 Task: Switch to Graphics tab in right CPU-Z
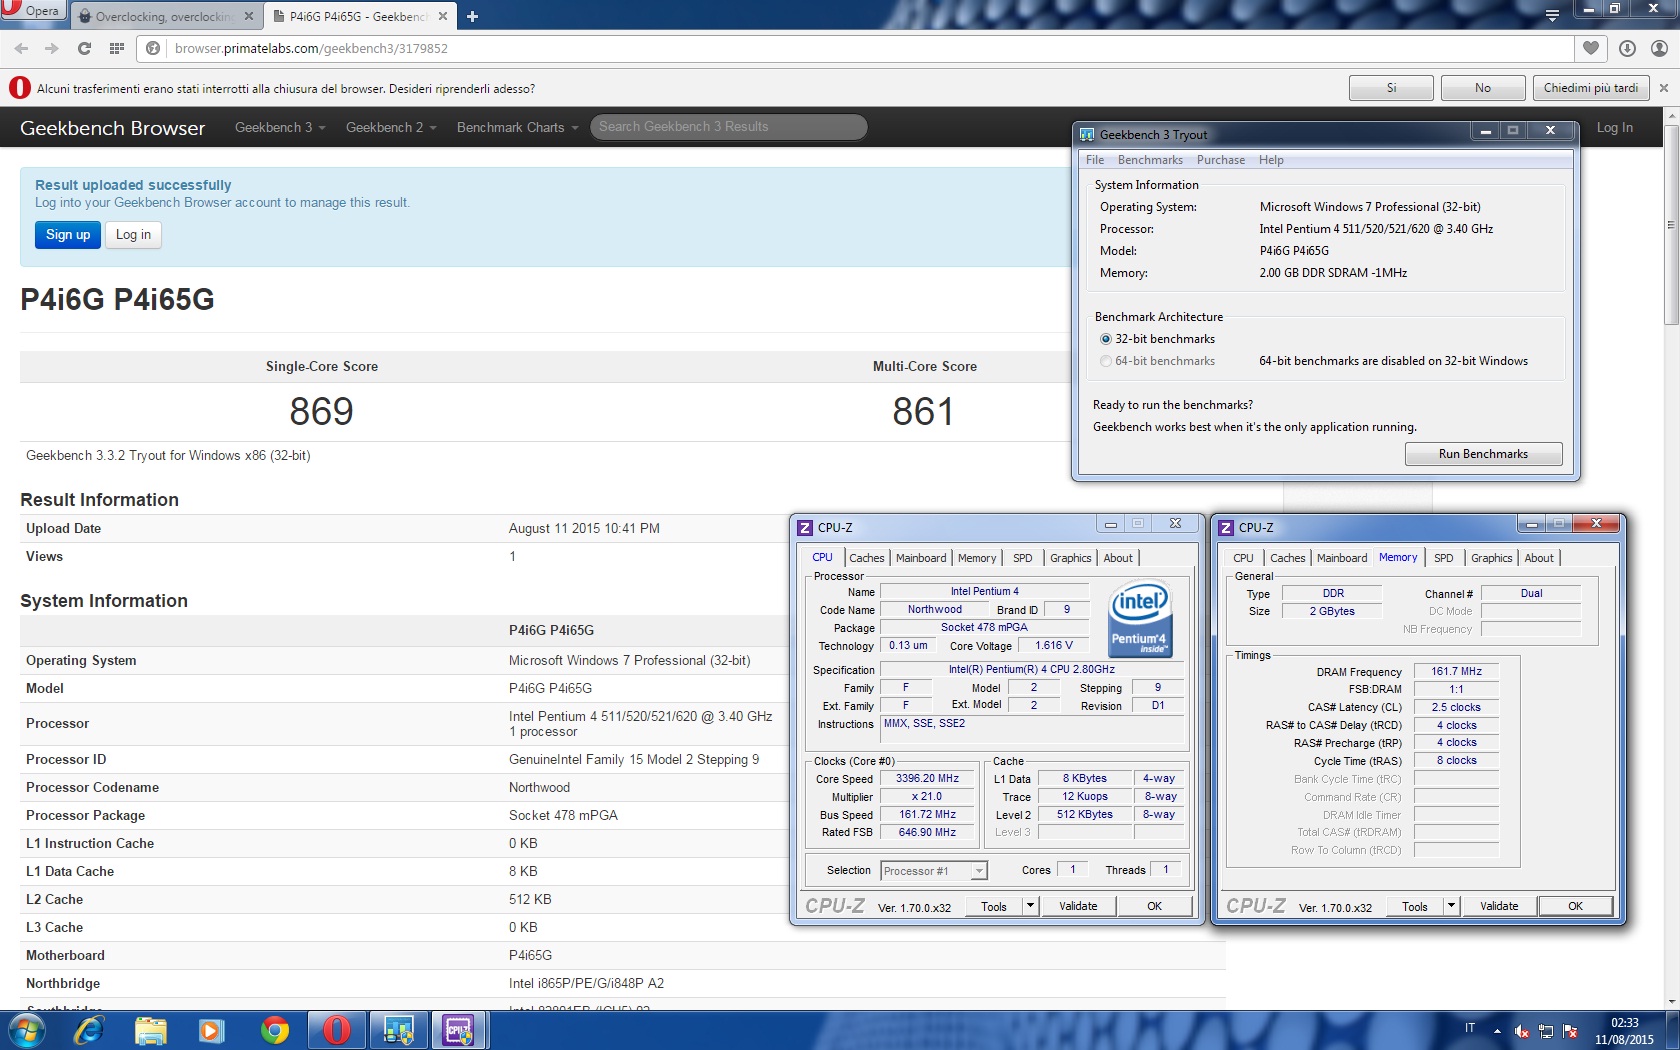(x=1492, y=558)
